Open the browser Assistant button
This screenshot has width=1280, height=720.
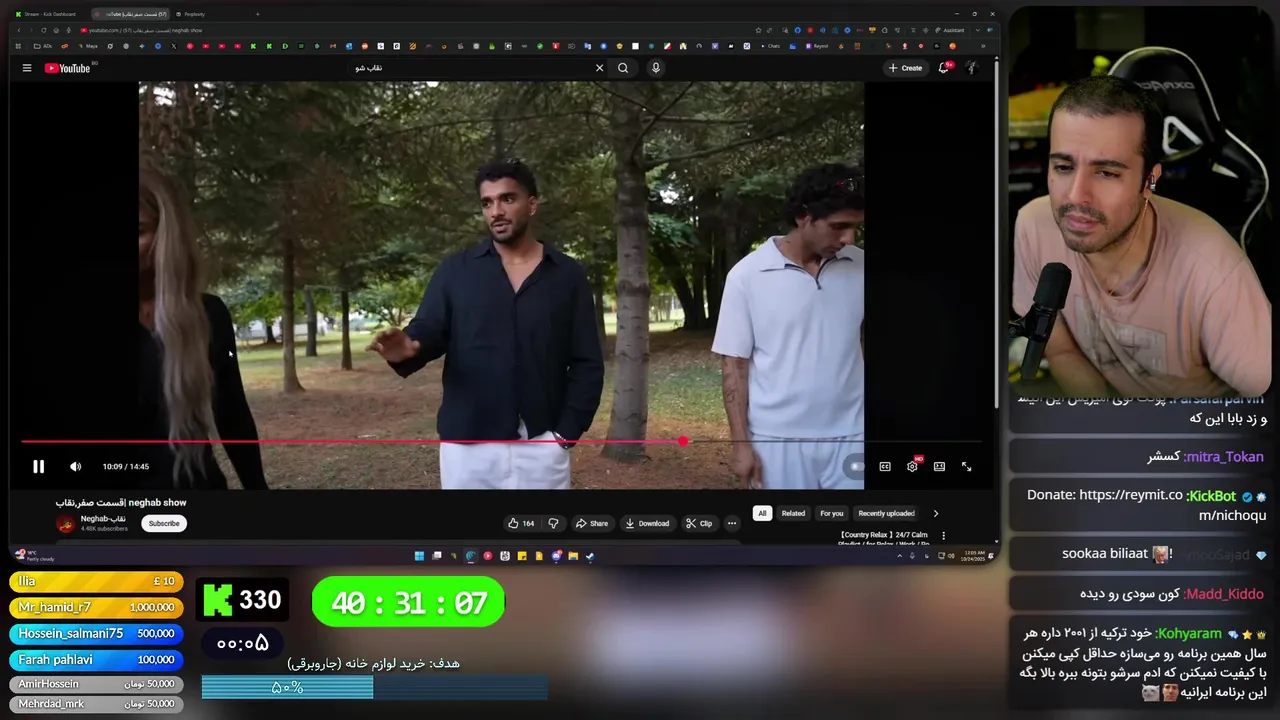click(949, 30)
